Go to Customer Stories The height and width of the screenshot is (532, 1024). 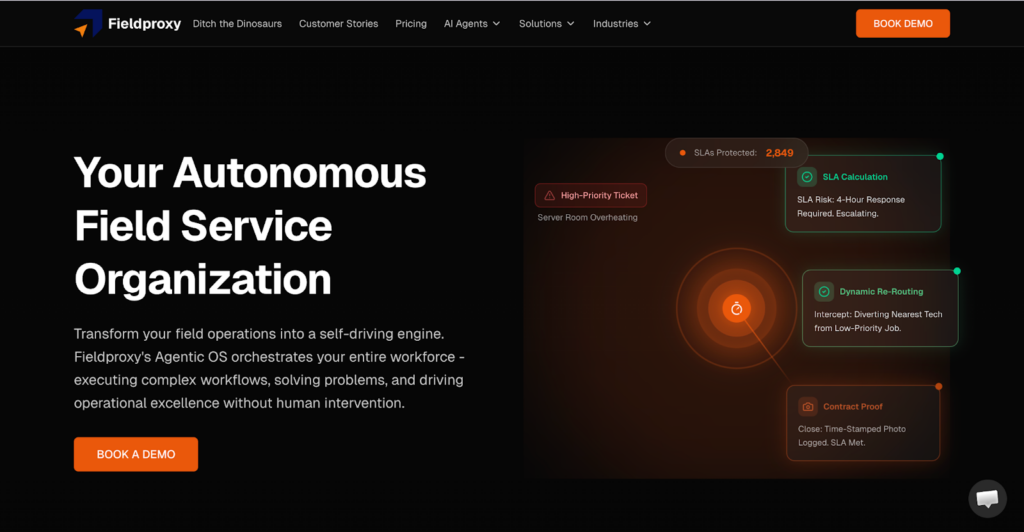[338, 23]
